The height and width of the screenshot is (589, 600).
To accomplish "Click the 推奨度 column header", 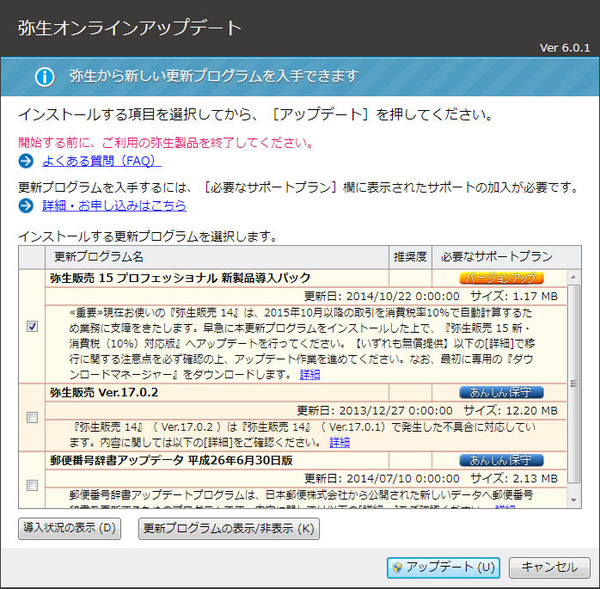I will (x=410, y=257).
